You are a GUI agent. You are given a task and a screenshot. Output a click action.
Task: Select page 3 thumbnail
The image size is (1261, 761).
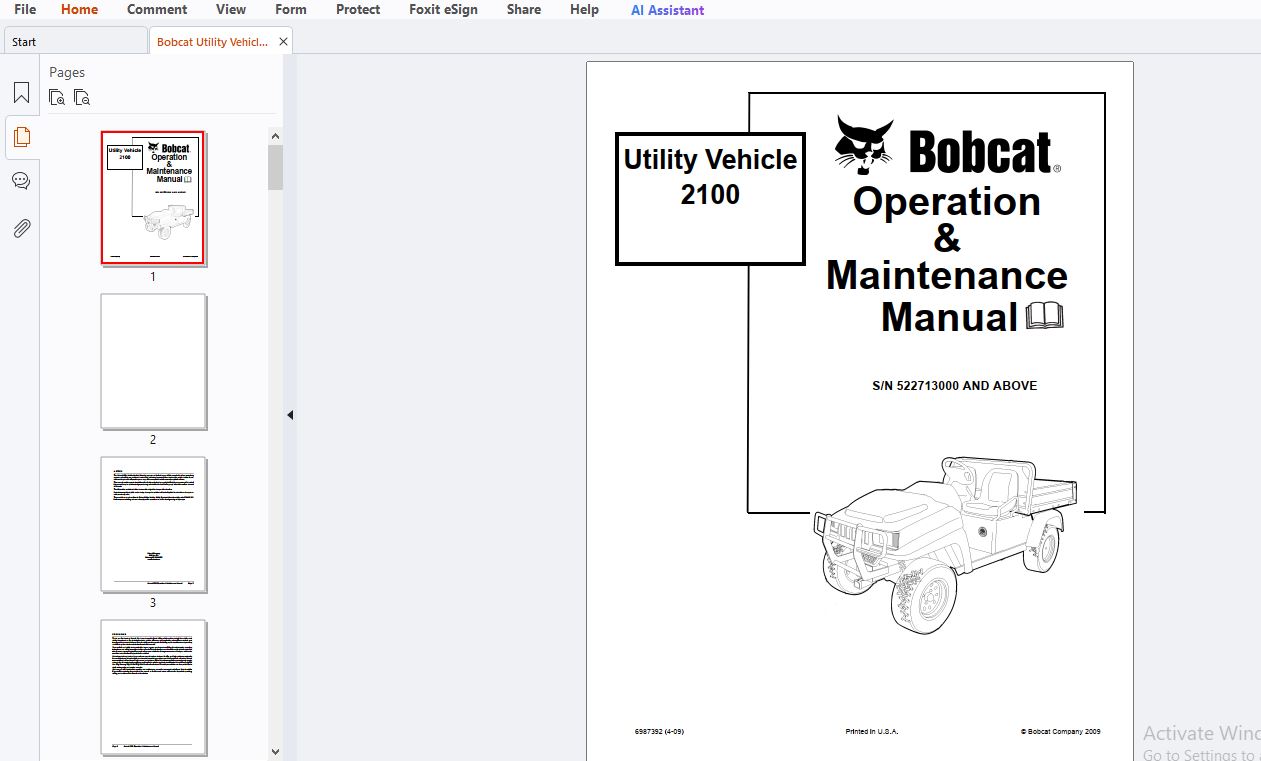[x=153, y=524]
